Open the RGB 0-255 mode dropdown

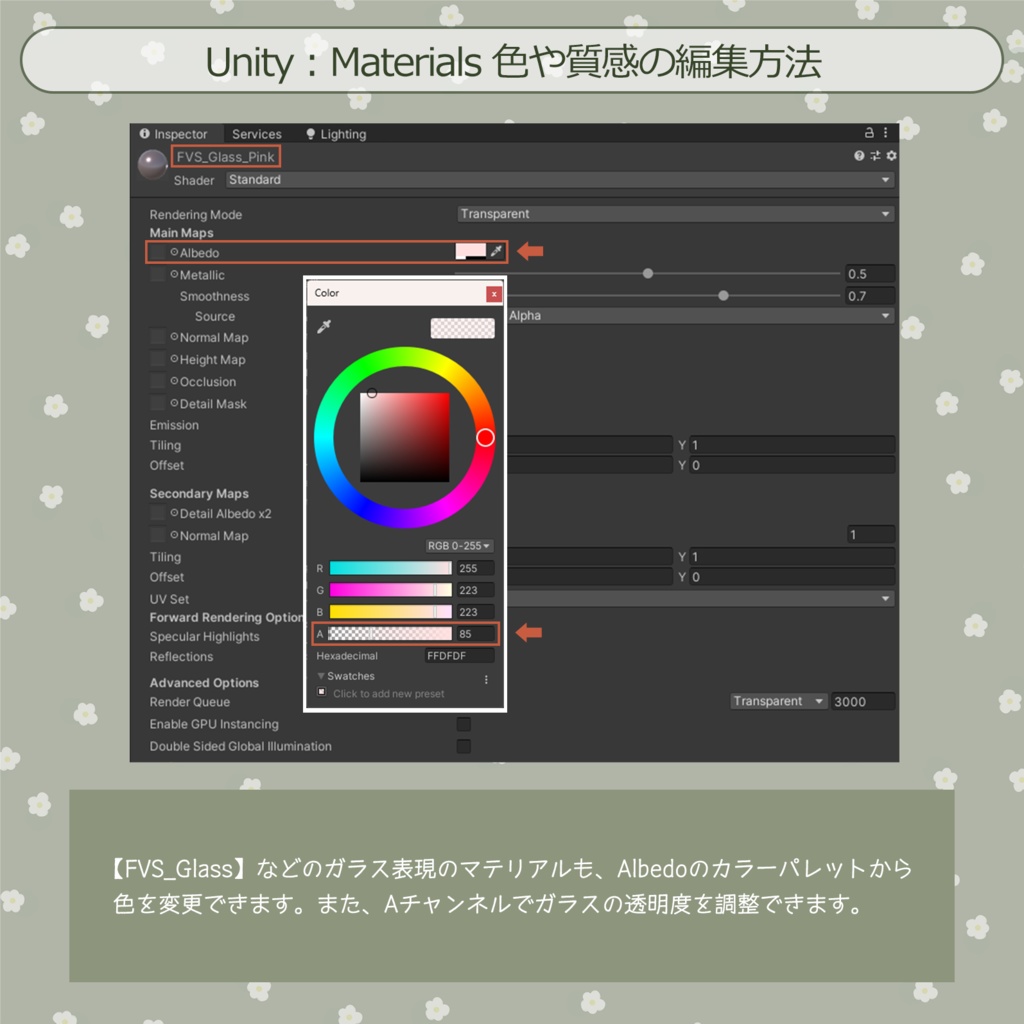click(x=461, y=545)
